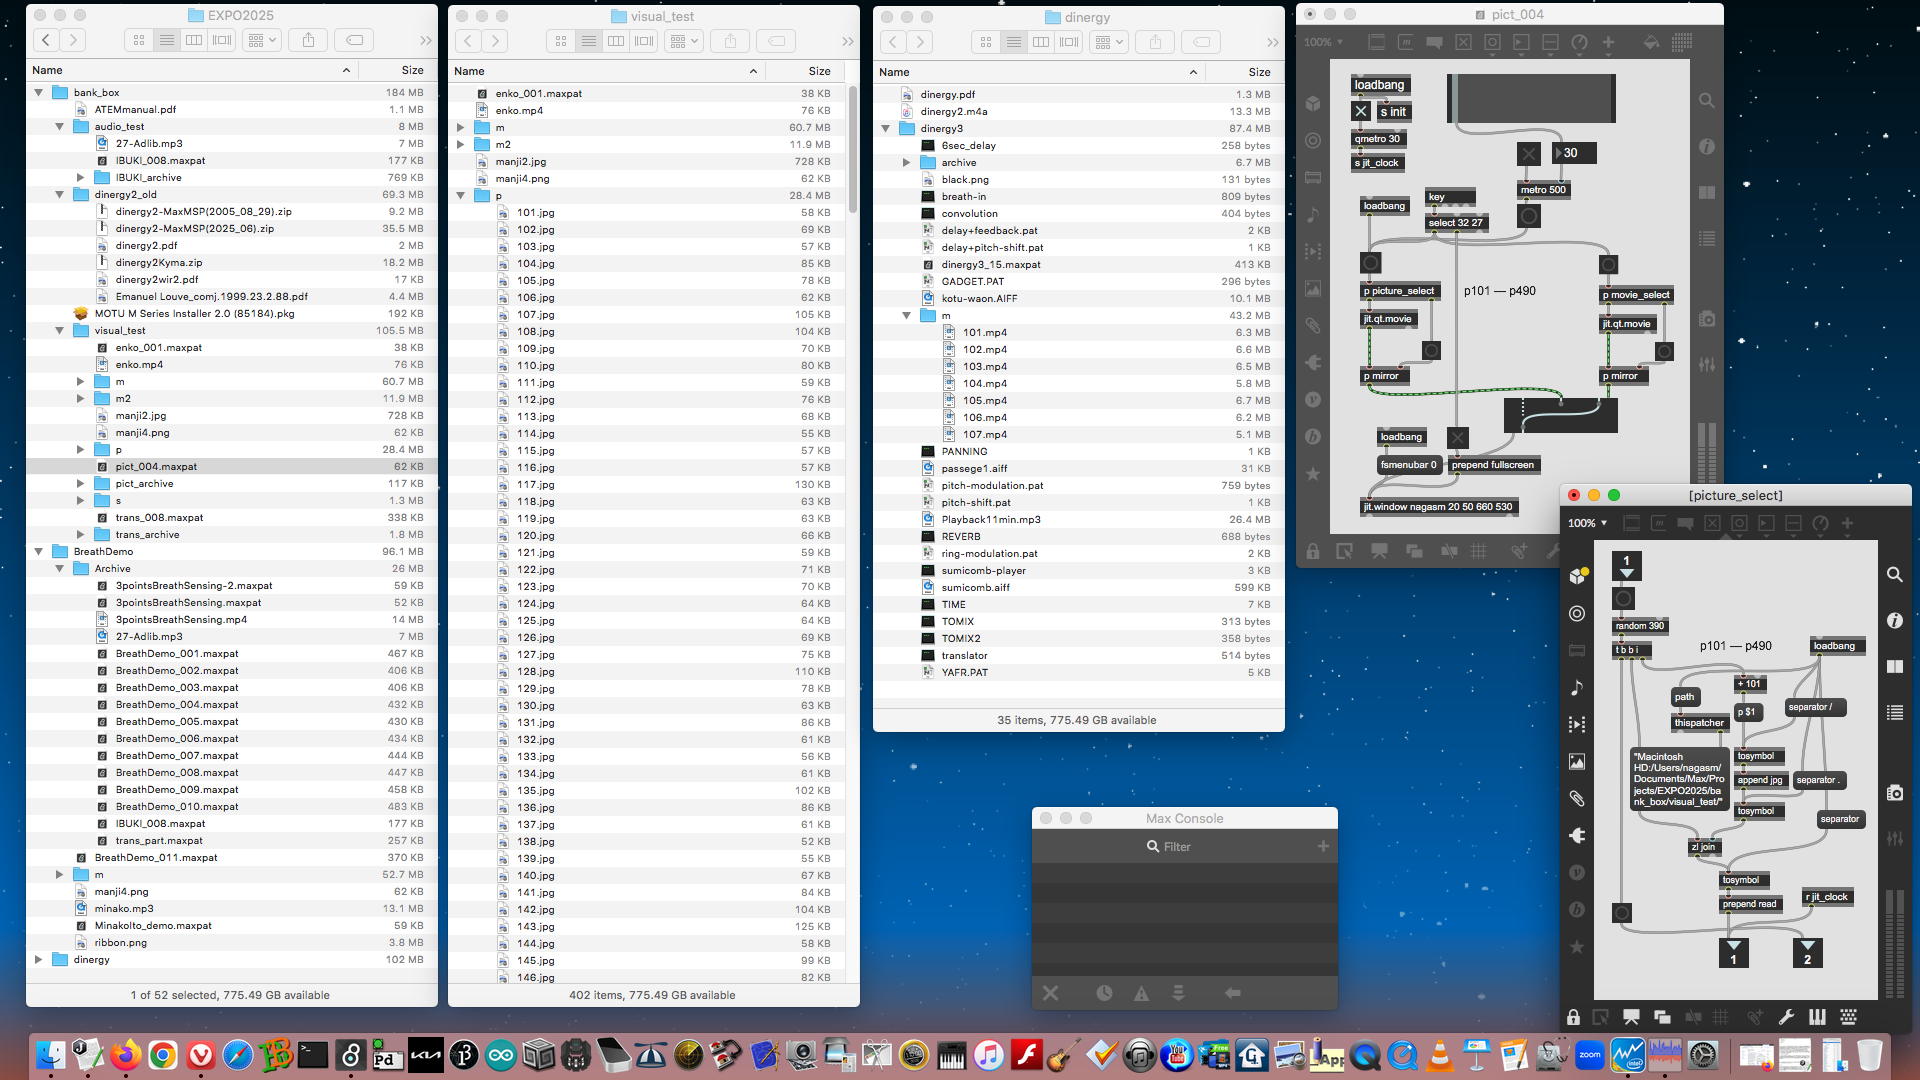Open object search in picture_select window

click(1894, 575)
